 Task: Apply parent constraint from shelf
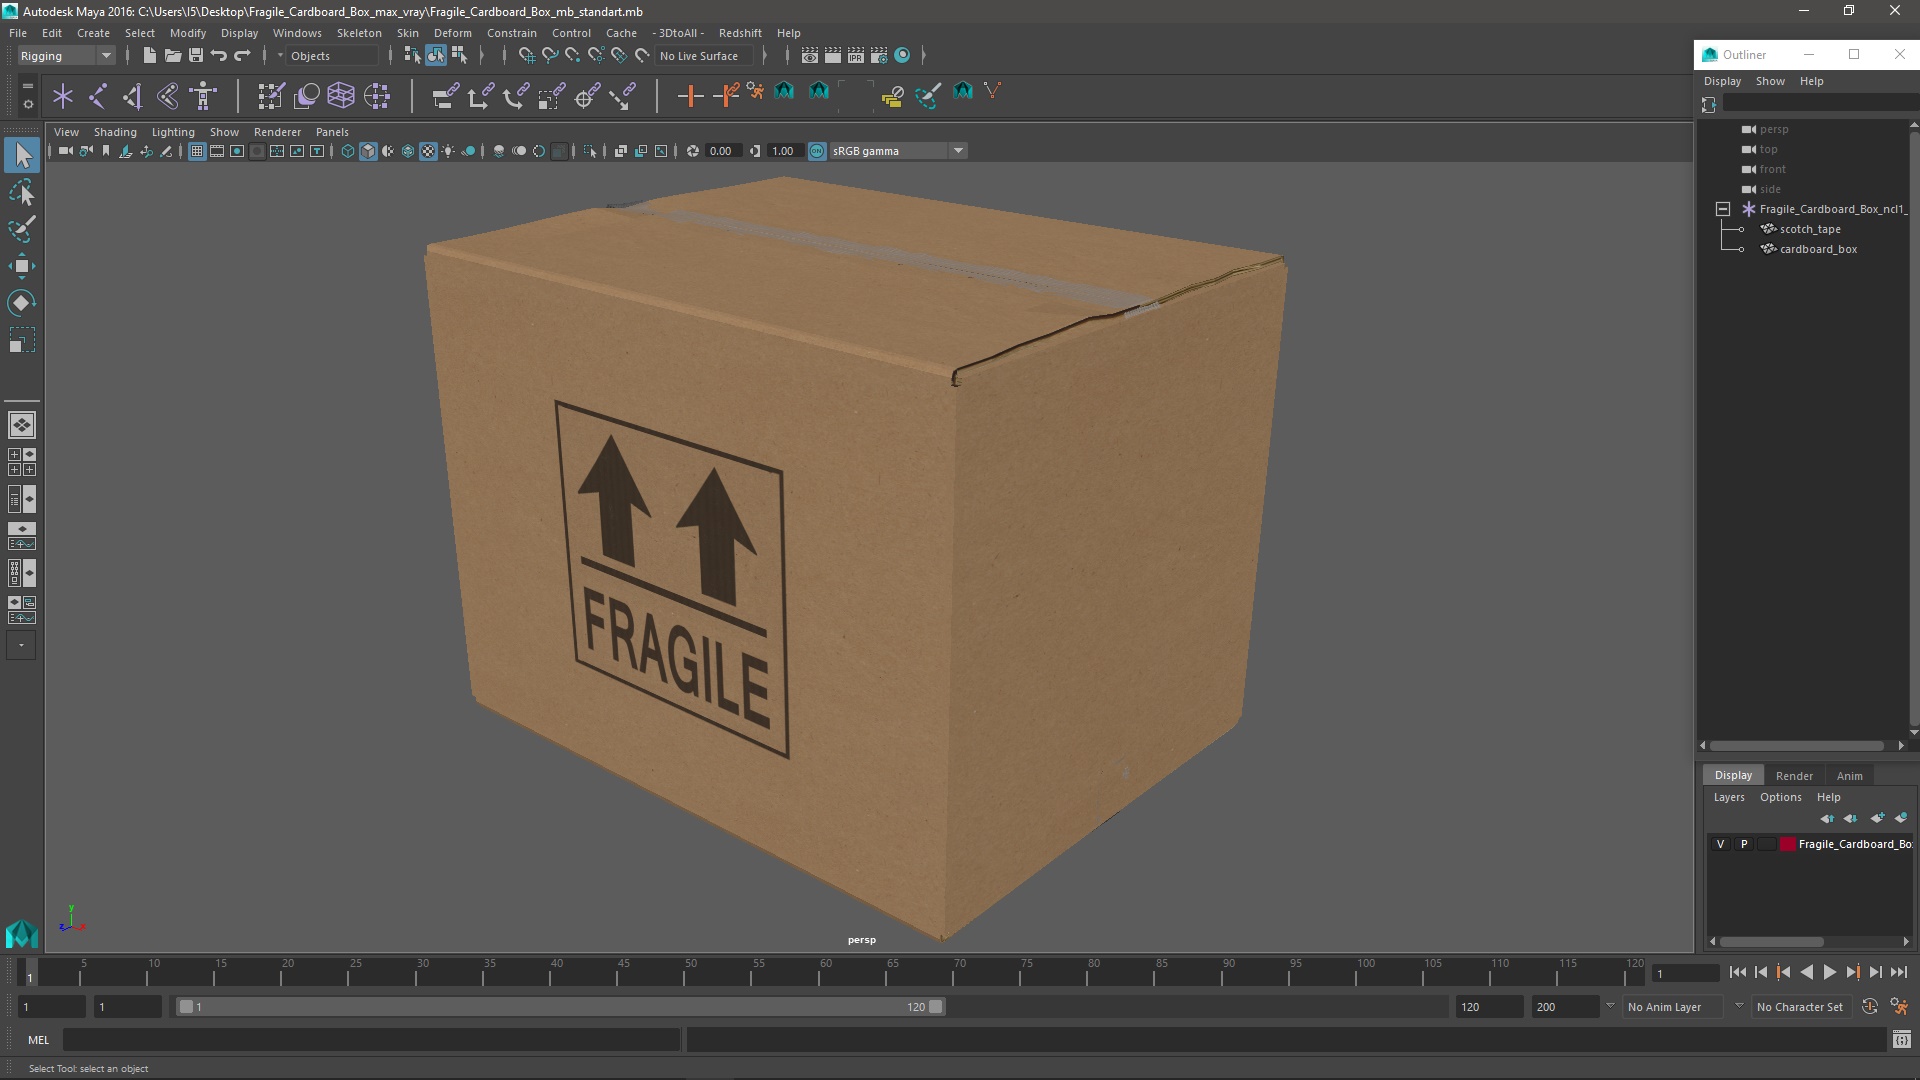[x=445, y=96]
